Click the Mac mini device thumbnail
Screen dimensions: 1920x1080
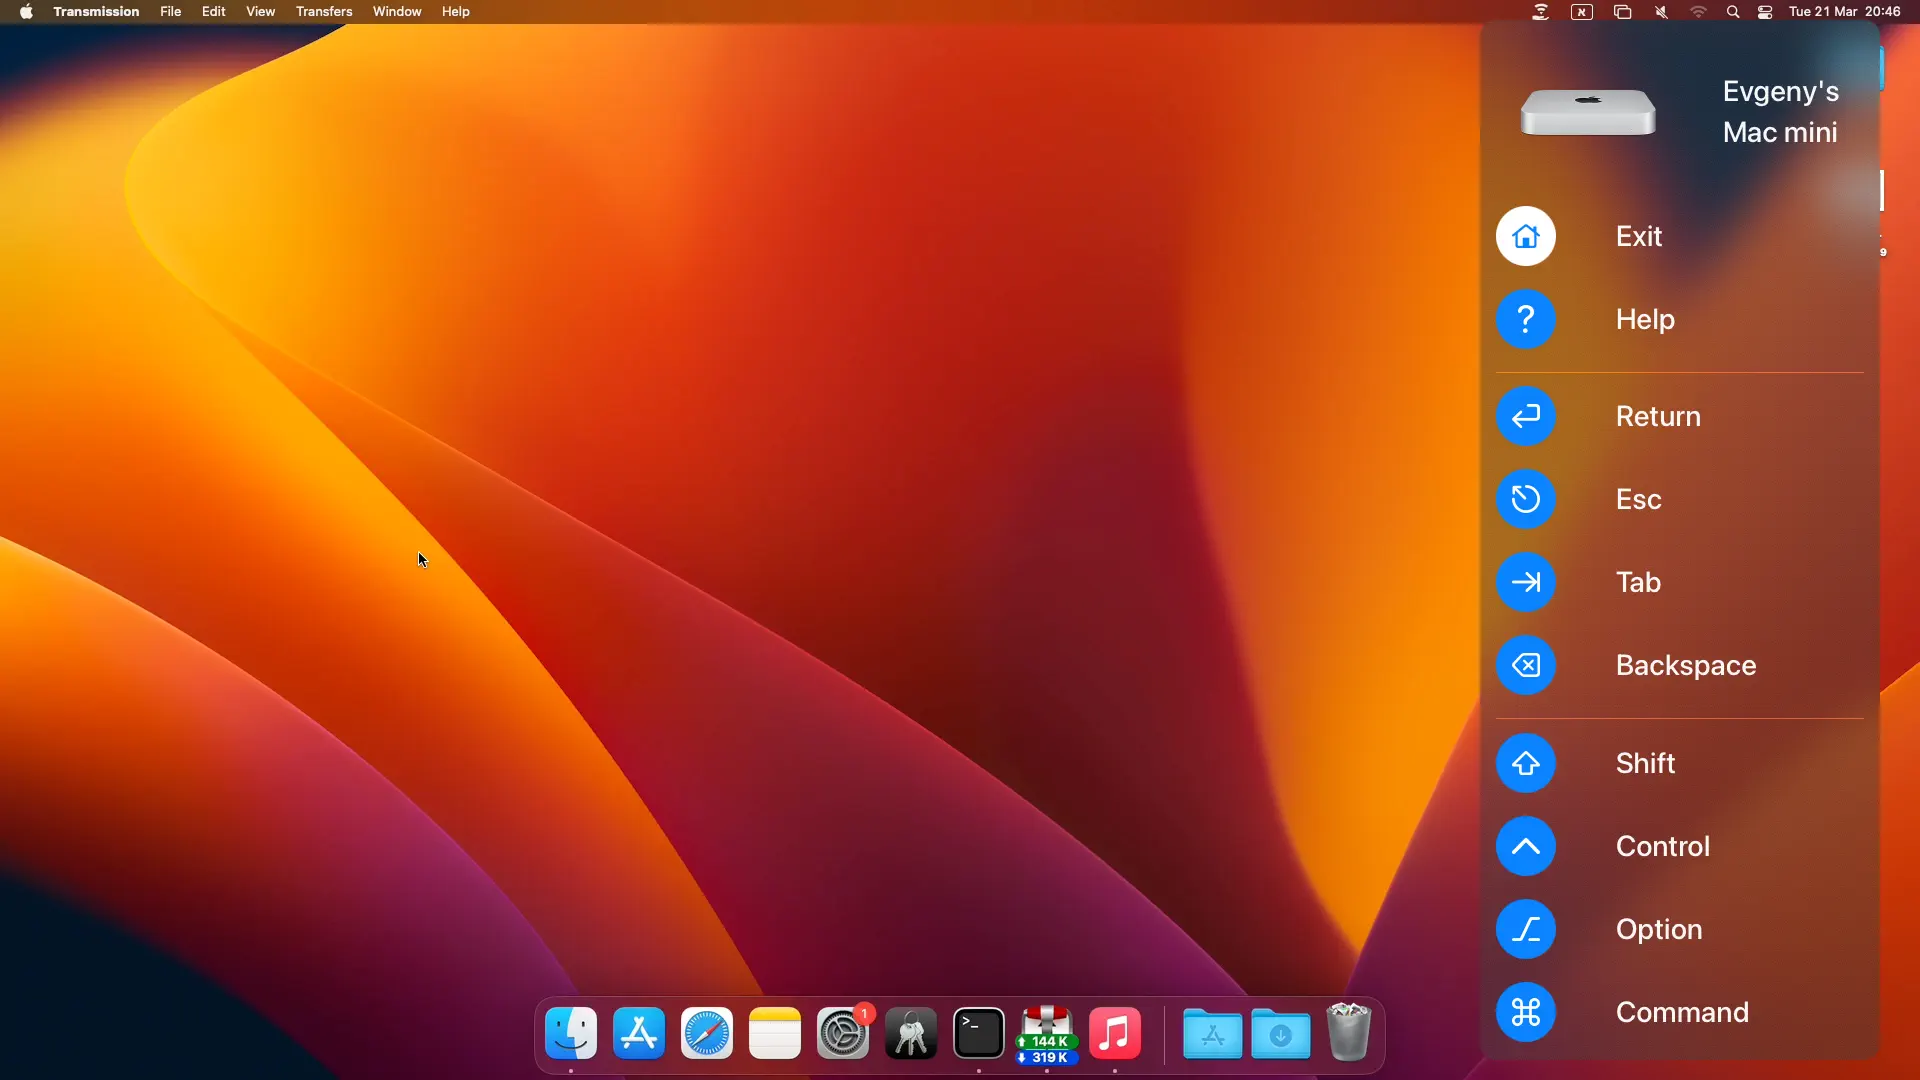pos(1588,112)
